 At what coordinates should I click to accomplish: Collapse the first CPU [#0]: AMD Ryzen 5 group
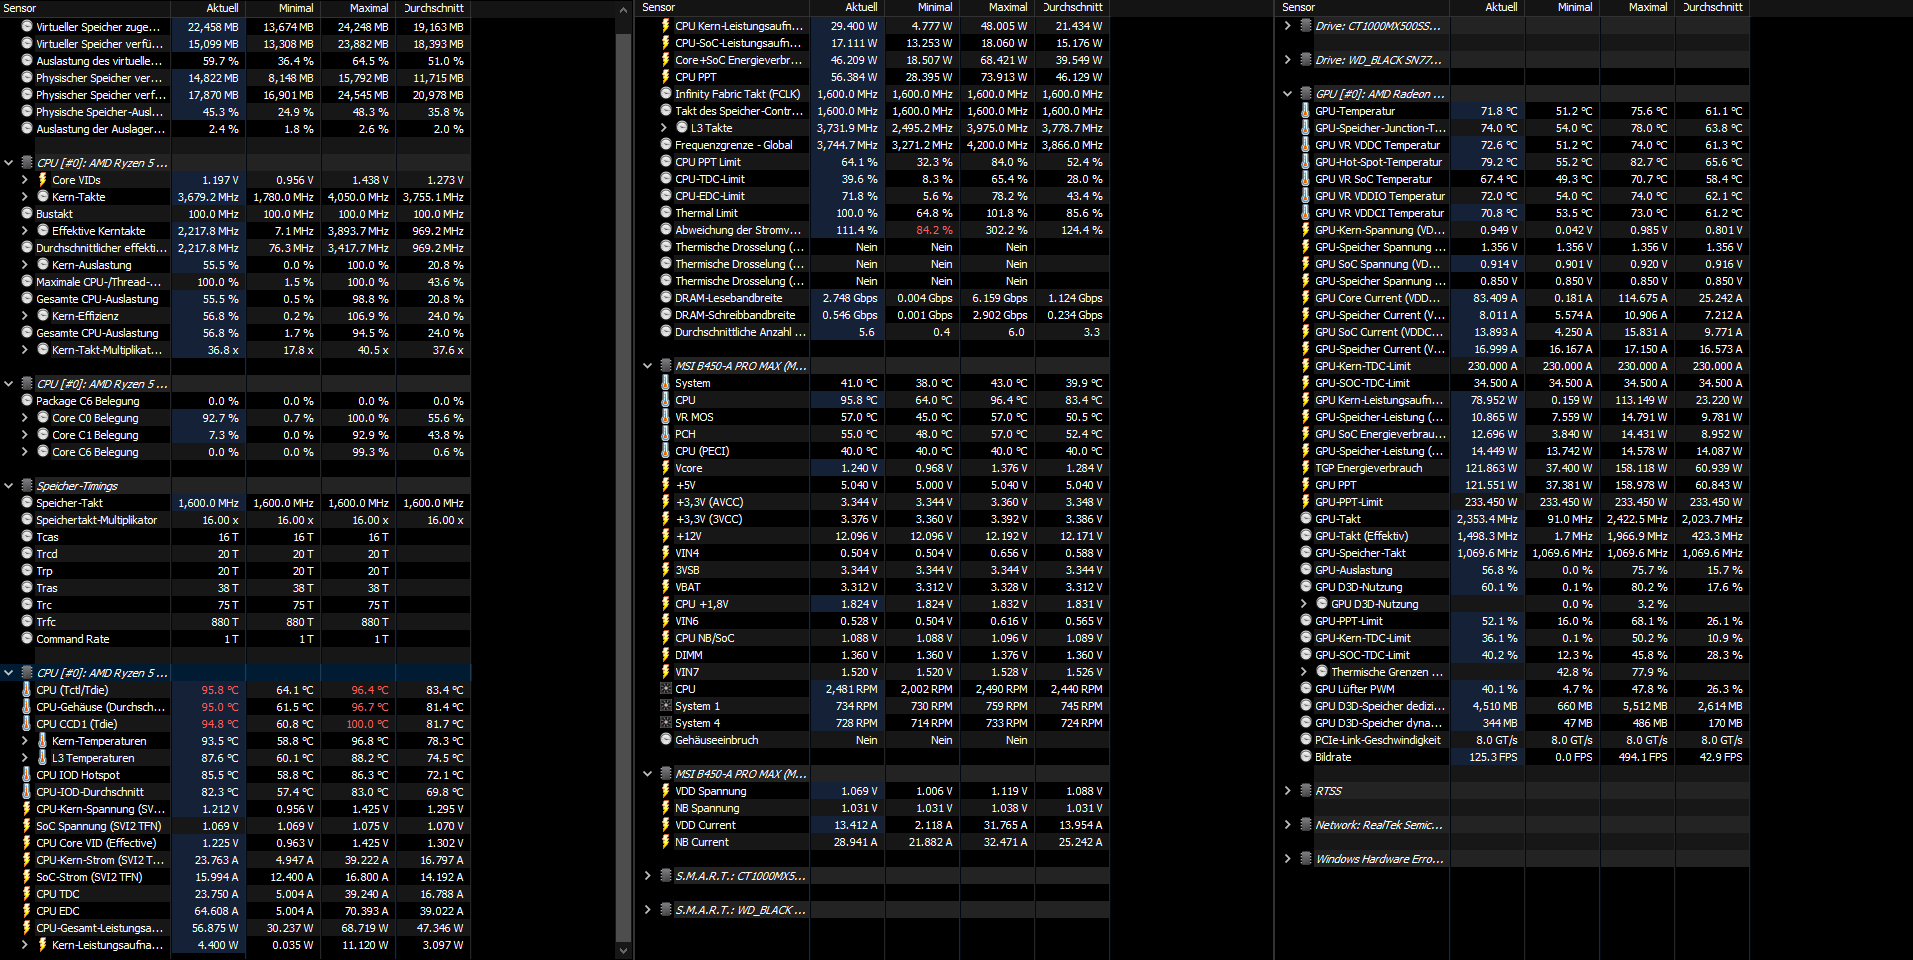pos(9,163)
